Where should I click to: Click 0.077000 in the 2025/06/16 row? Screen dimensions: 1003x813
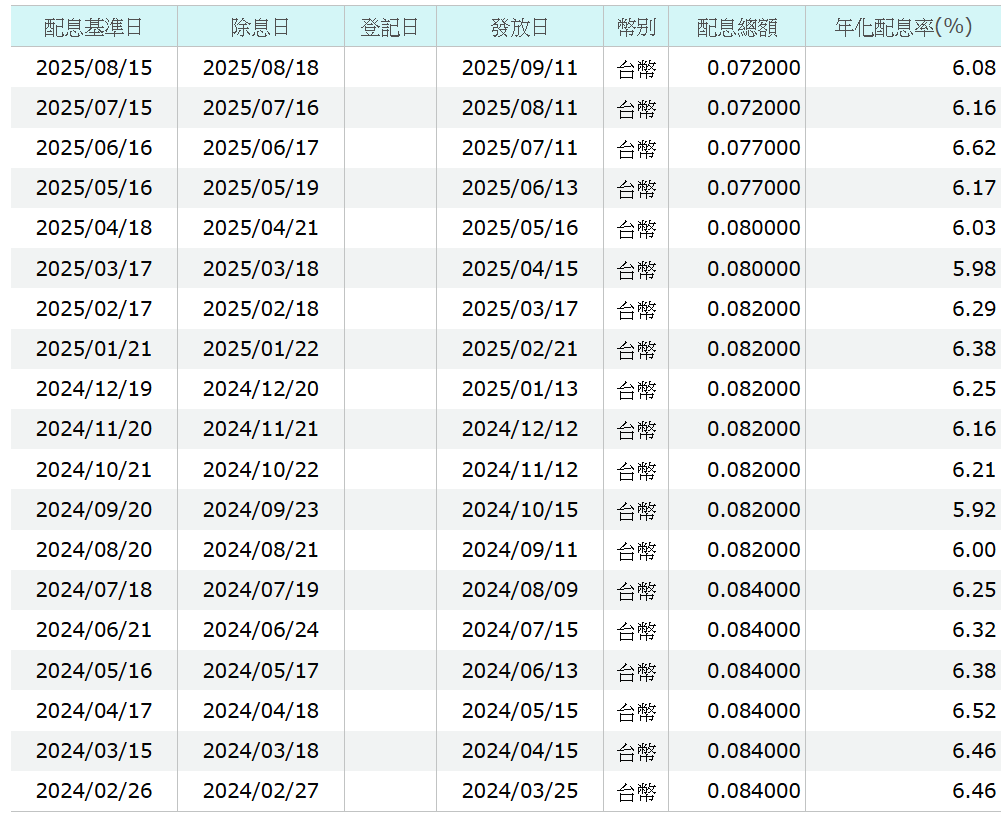754,148
